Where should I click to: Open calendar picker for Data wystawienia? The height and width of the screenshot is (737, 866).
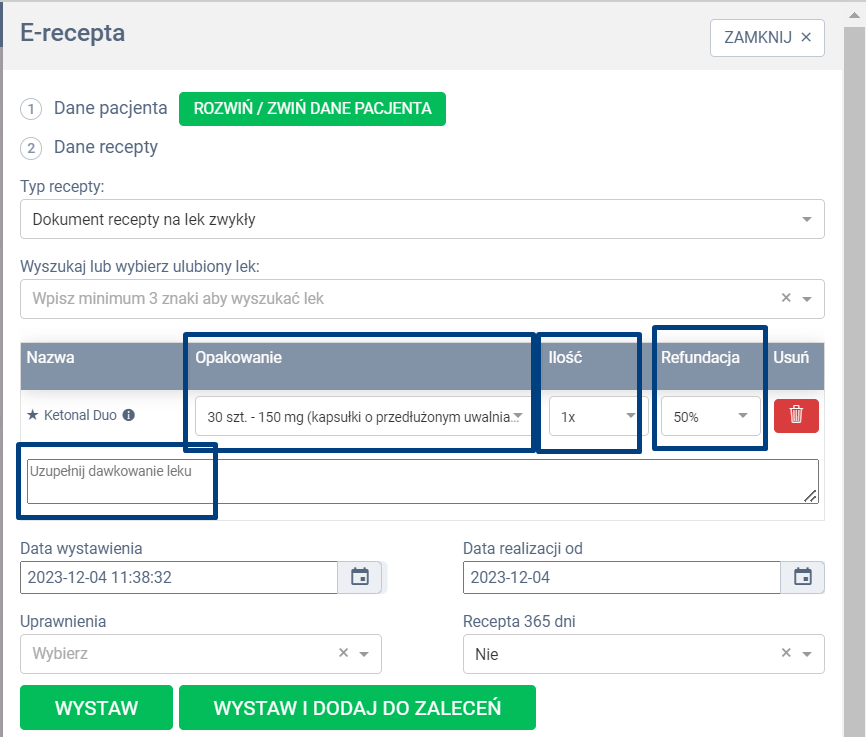[360, 577]
